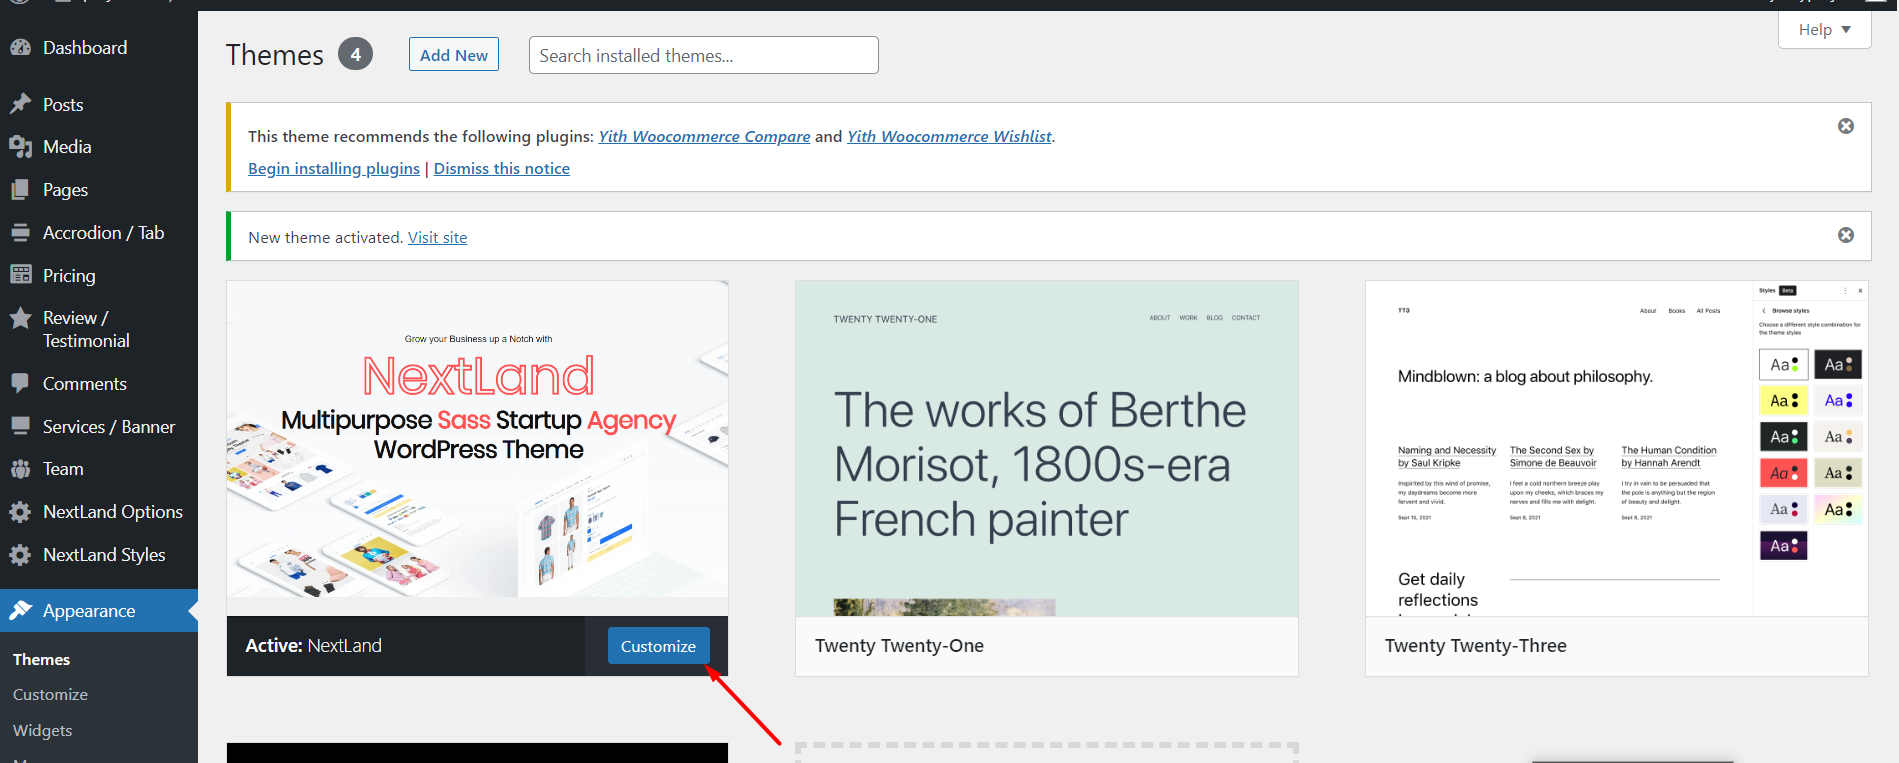Click the Pricing table icon

click(x=20, y=275)
